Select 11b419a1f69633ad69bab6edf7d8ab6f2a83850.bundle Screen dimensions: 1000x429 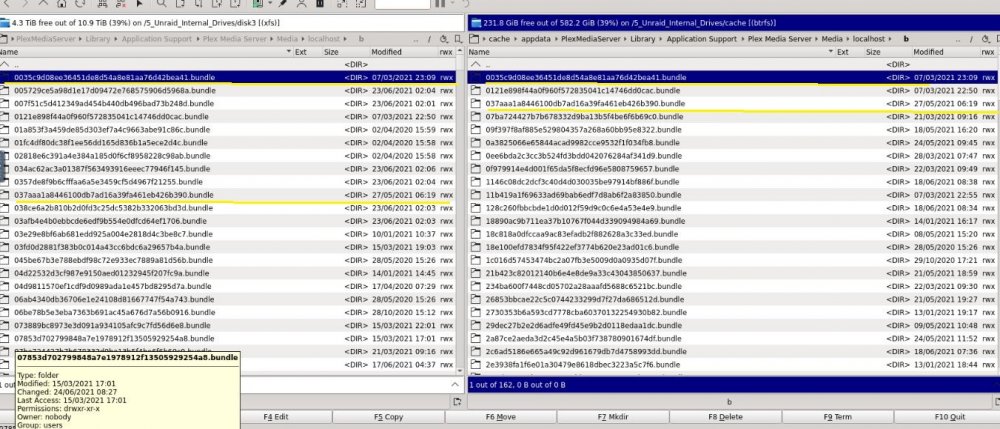click(733, 194)
